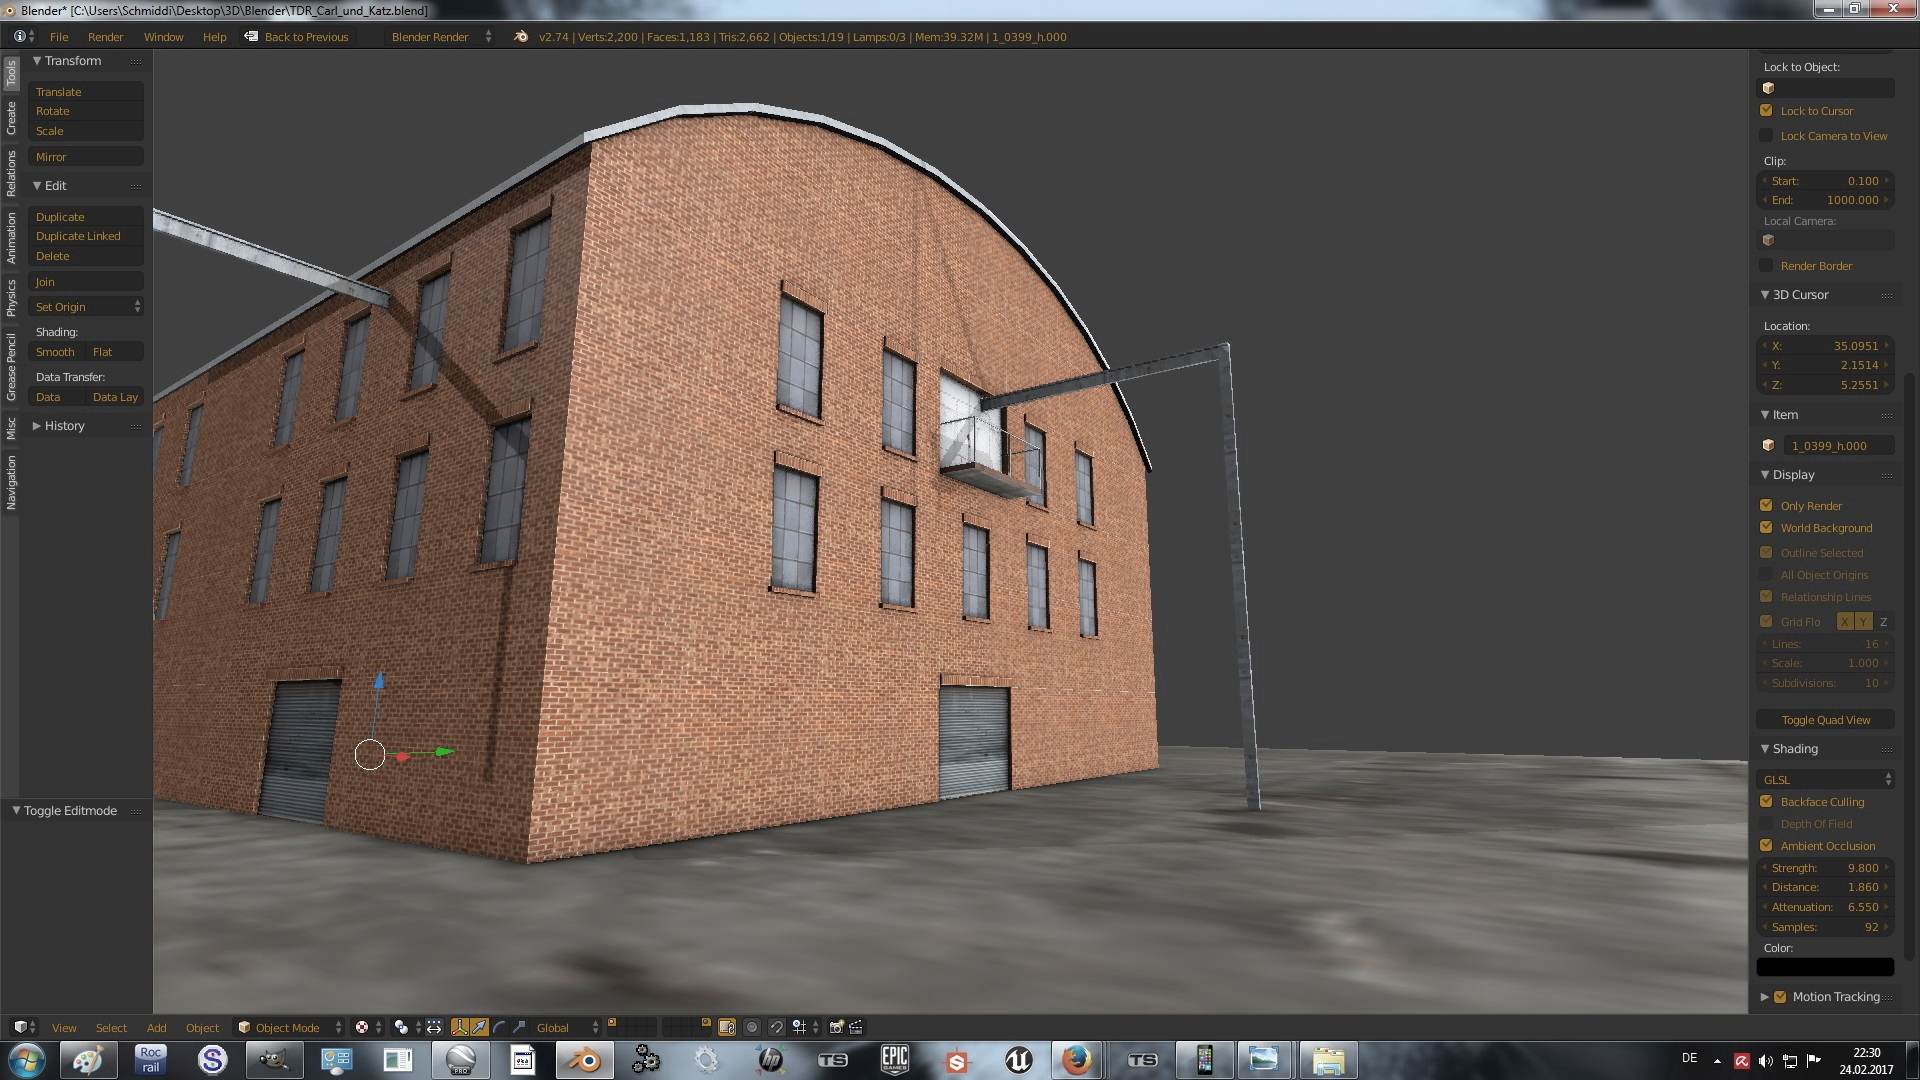Click the OpenGL render animation clapper icon

coord(855,1027)
